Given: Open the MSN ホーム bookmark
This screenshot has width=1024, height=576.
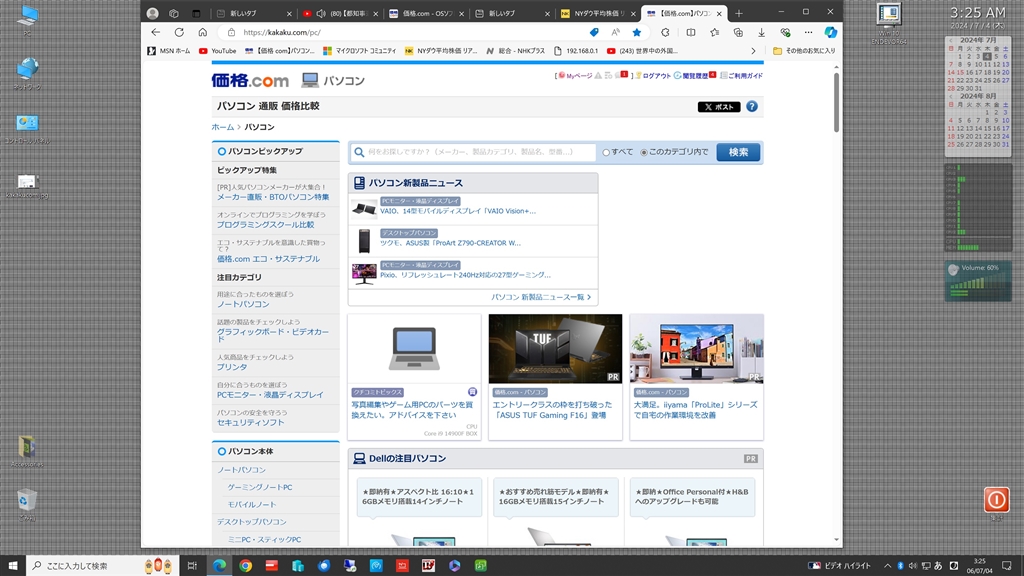Looking at the screenshot, I should coord(169,50).
